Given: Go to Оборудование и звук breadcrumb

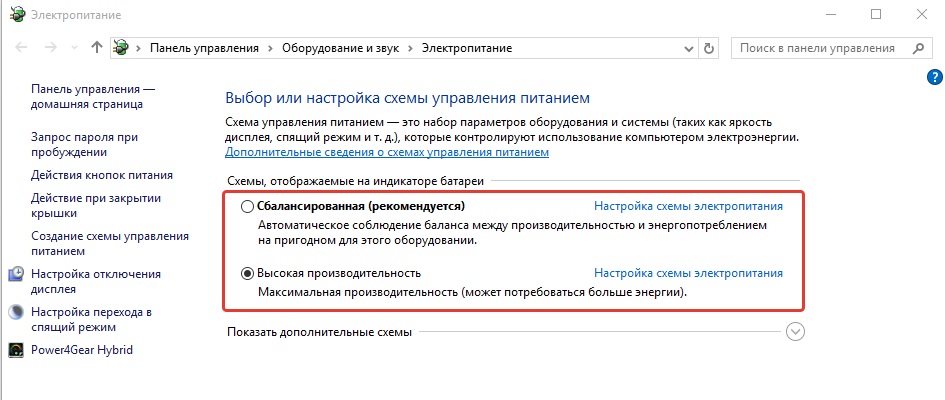Looking at the screenshot, I should (x=340, y=47).
